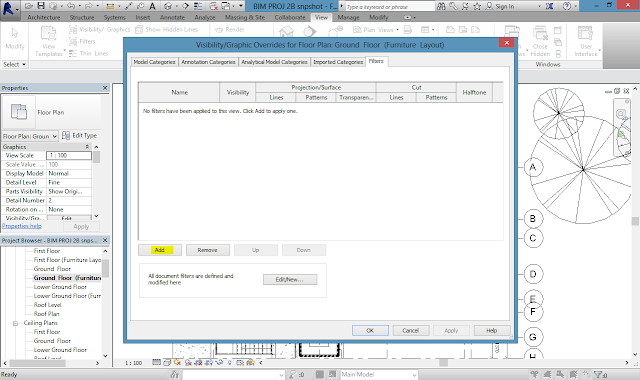The image size is (640, 380).
Task: Switch to the Annotation Categories tab
Action: coord(208,62)
